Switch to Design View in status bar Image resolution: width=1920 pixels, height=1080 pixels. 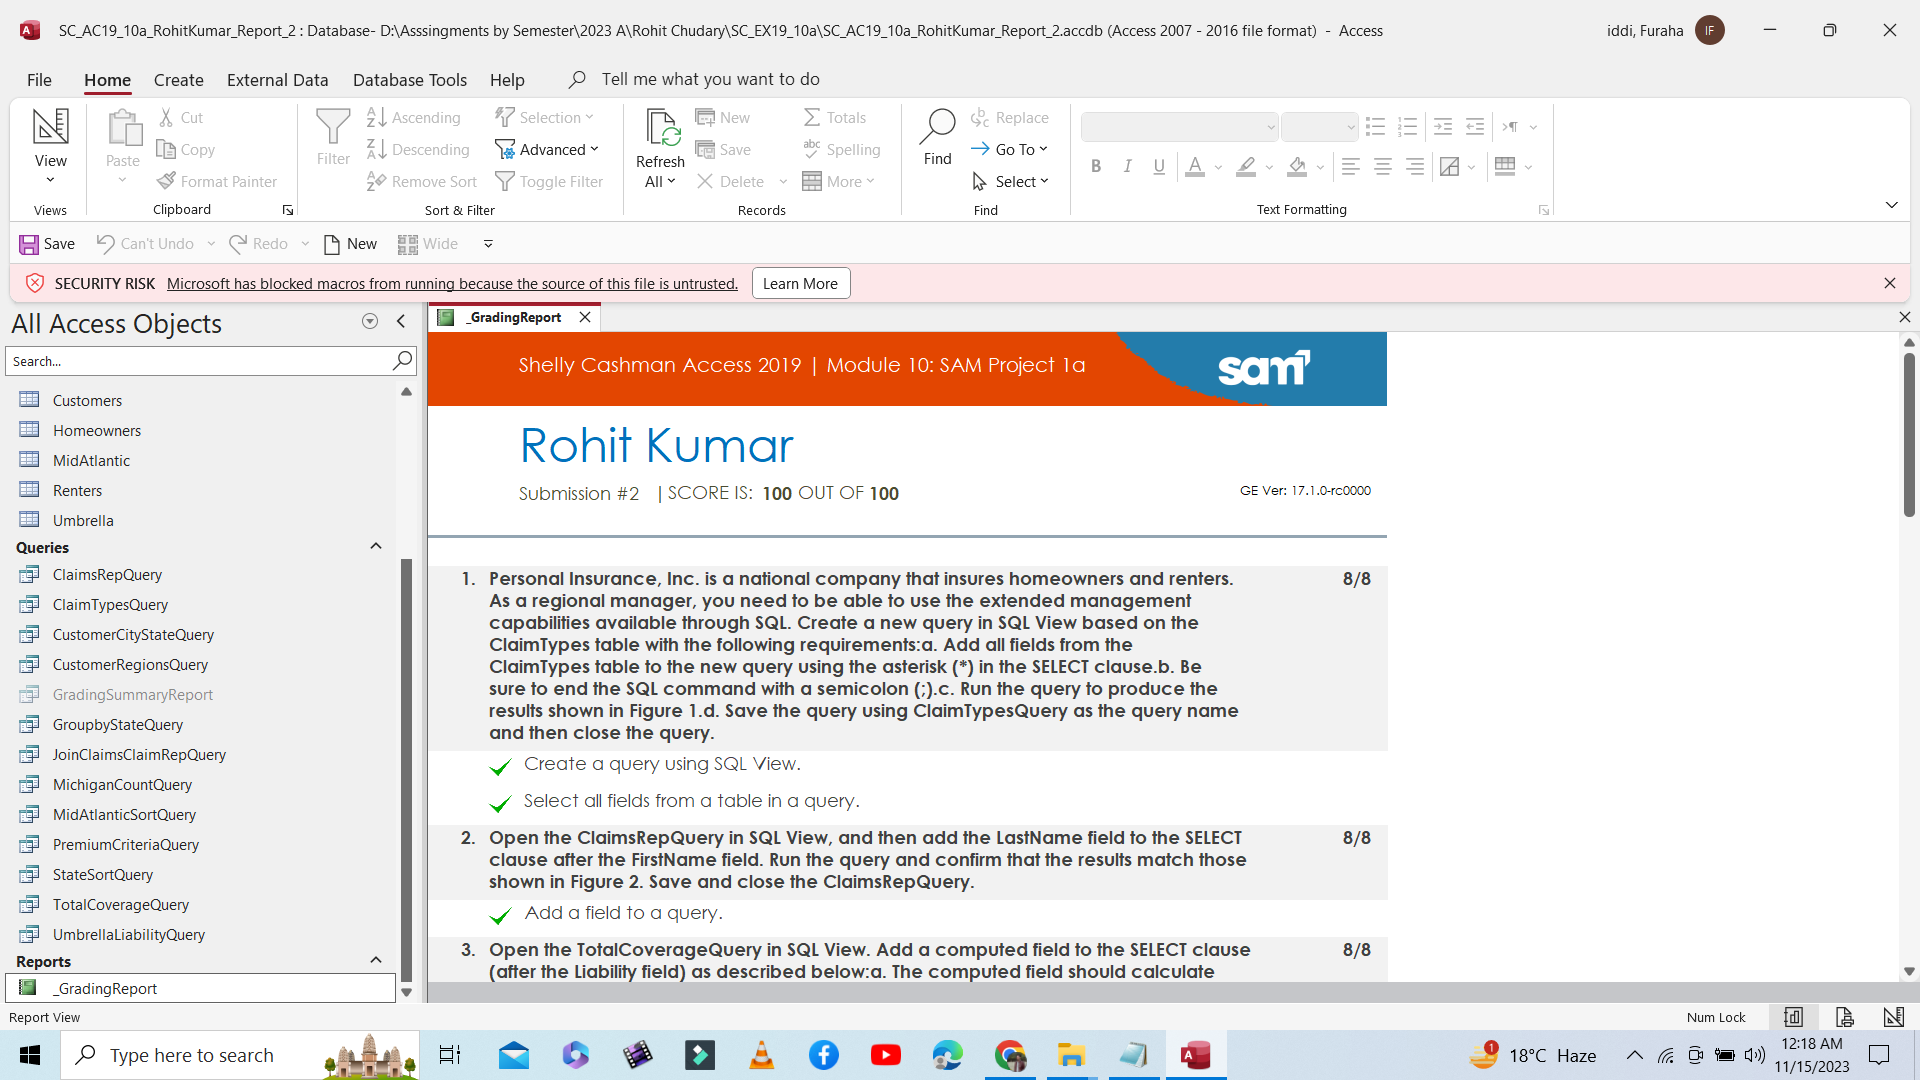(x=1893, y=1017)
